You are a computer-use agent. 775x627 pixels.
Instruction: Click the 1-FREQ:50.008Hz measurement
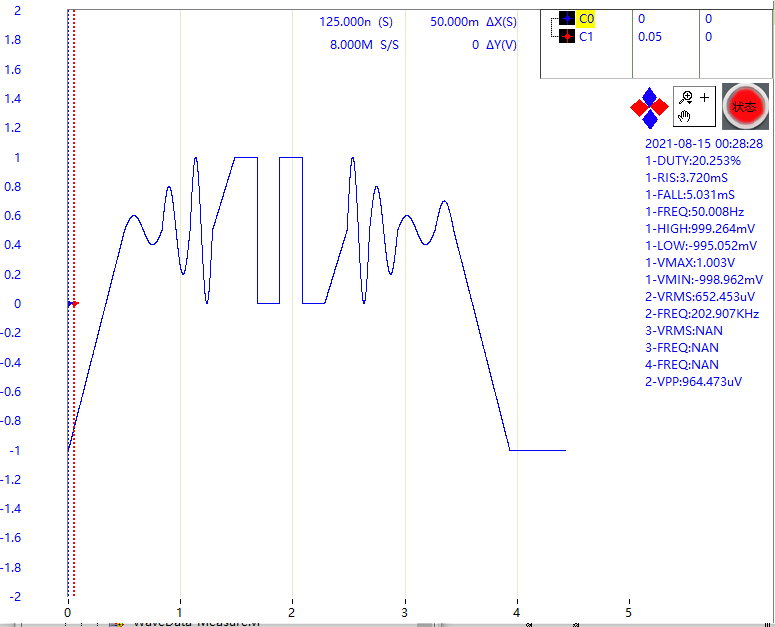pyautogui.click(x=694, y=212)
